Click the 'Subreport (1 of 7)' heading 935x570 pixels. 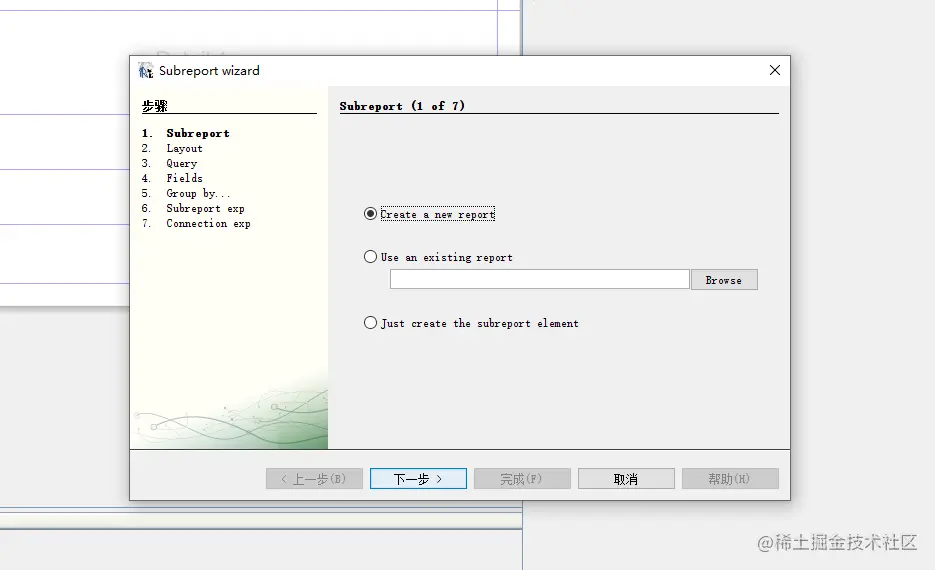click(x=402, y=106)
